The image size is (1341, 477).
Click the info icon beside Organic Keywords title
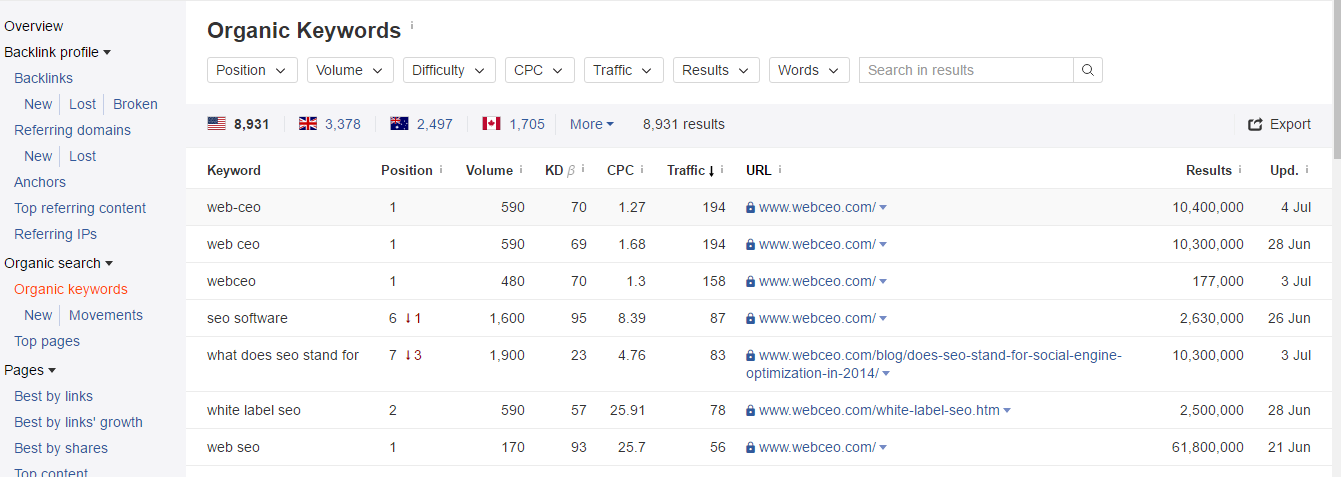[412, 26]
